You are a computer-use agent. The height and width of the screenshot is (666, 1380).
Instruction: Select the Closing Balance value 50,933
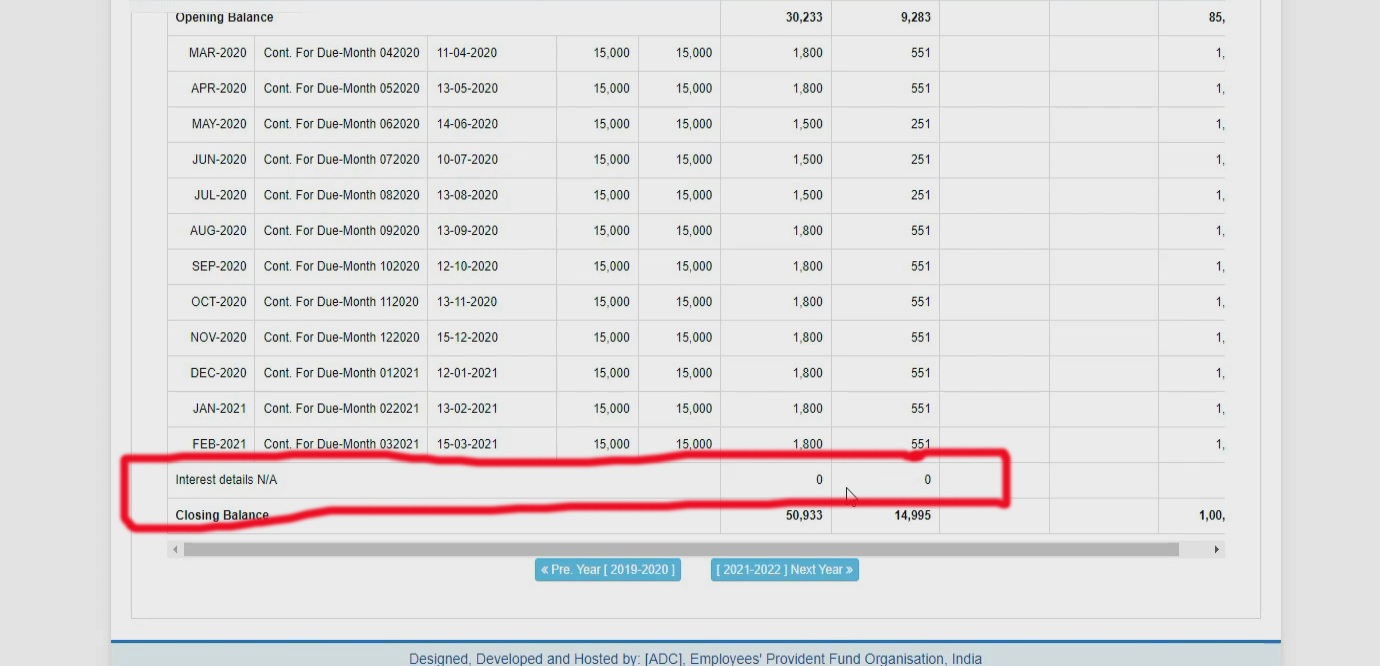click(x=804, y=516)
